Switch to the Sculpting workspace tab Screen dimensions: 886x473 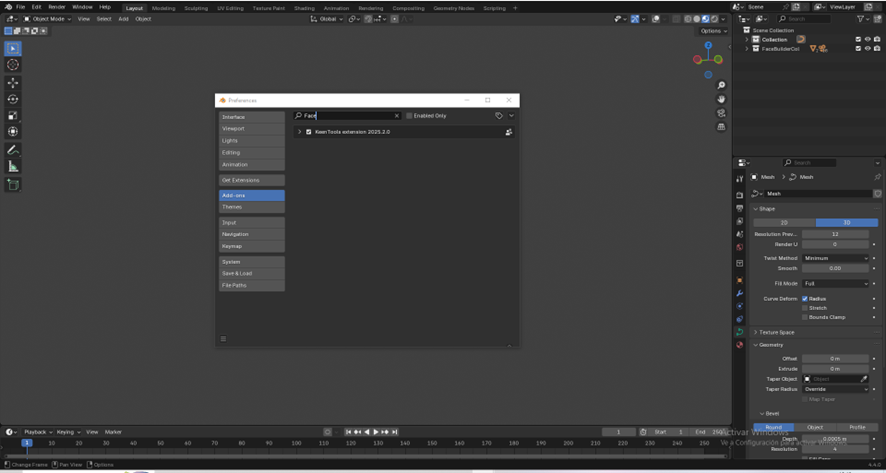(x=196, y=8)
